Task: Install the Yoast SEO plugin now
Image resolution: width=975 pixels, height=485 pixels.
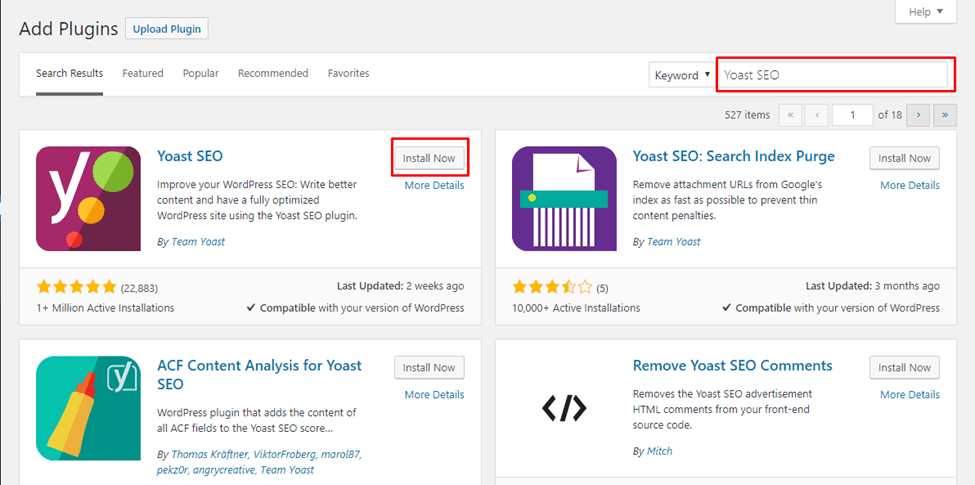Action: 429,158
